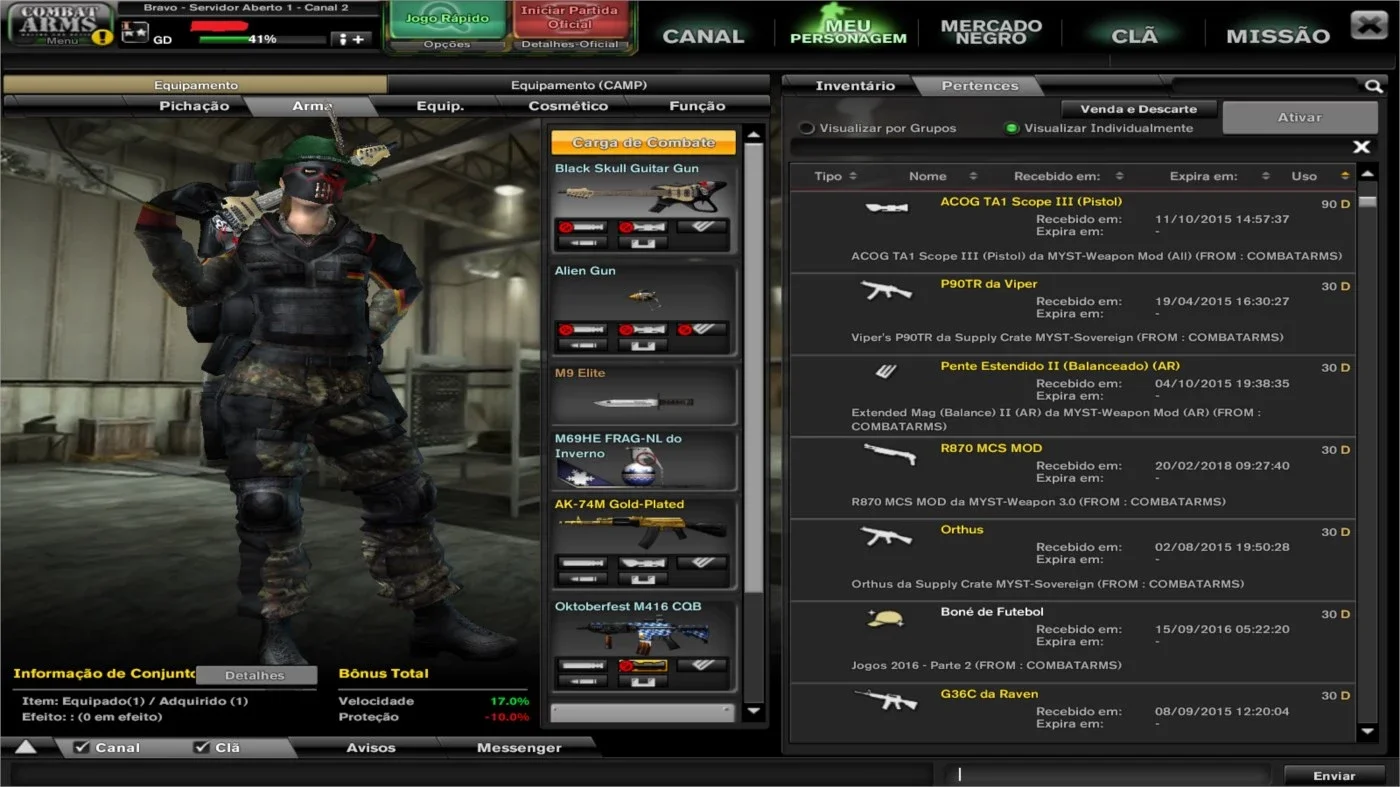The width and height of the screenshot is (1400, 787).
Task: Sort inventory by Nome column
Action: 942,176
